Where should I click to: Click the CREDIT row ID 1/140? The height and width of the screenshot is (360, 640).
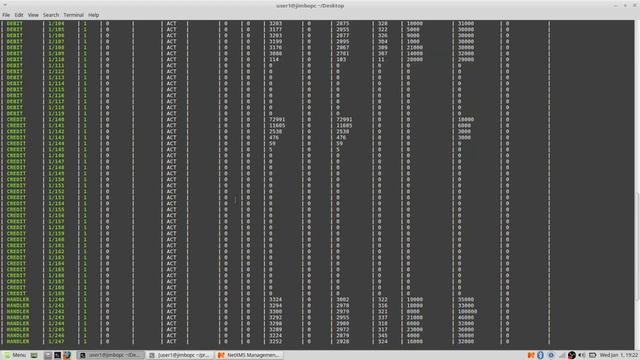56,119
